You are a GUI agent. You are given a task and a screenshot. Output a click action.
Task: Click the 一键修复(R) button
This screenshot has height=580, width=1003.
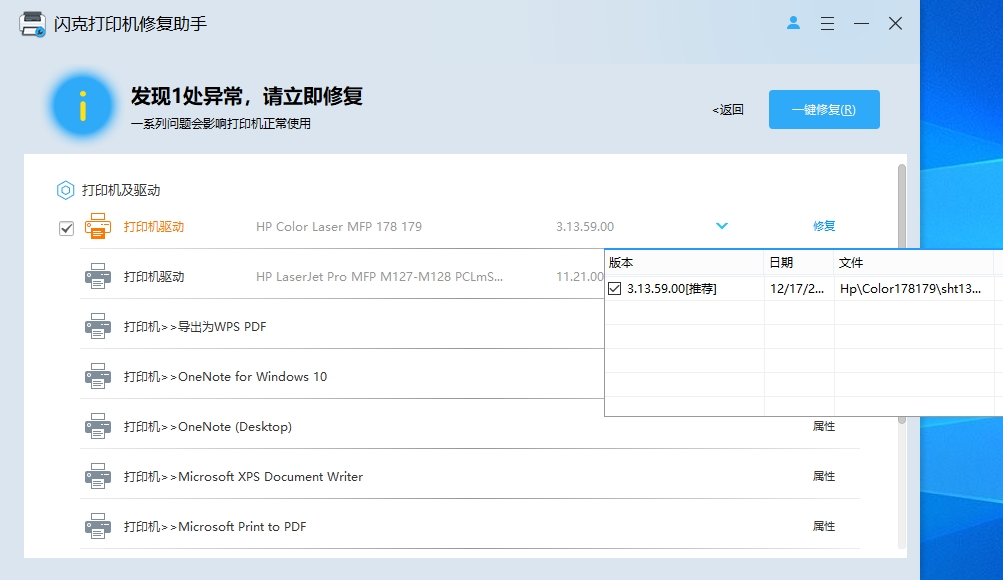coord(824,109)
